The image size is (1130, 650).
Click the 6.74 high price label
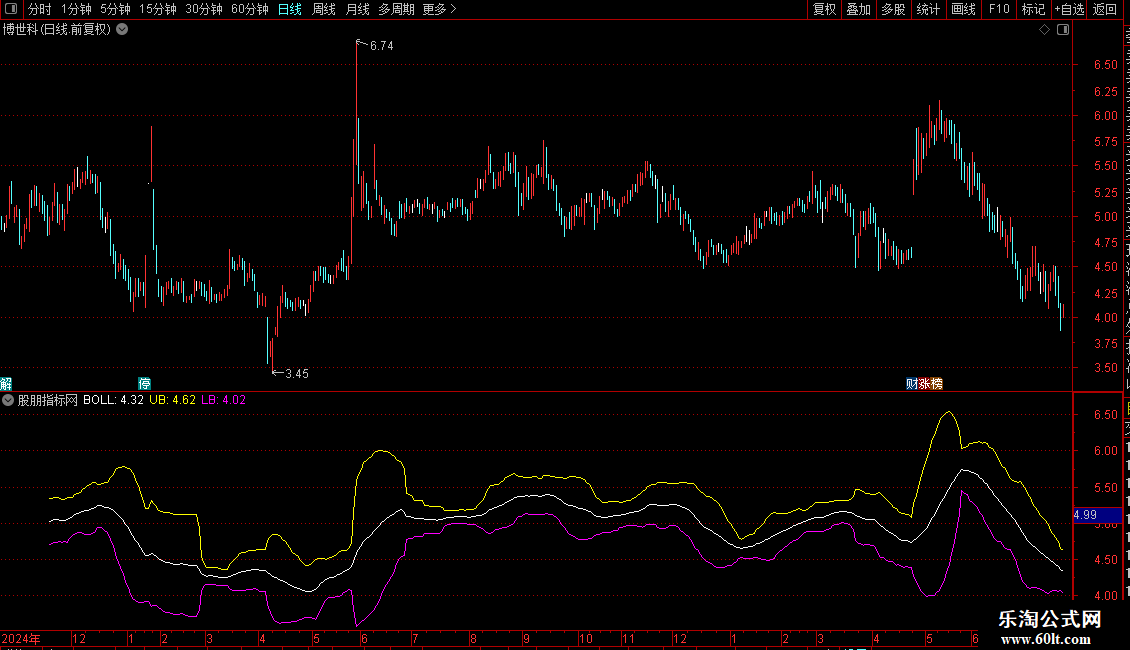[x=381, y=45]
